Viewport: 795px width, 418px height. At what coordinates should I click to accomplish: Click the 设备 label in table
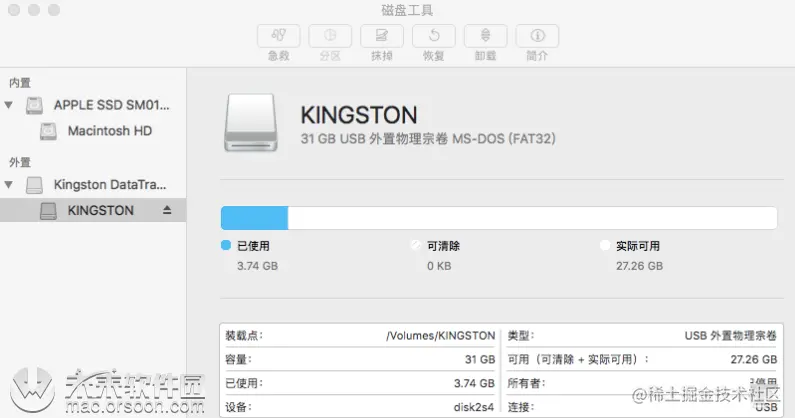click(238, 407)
